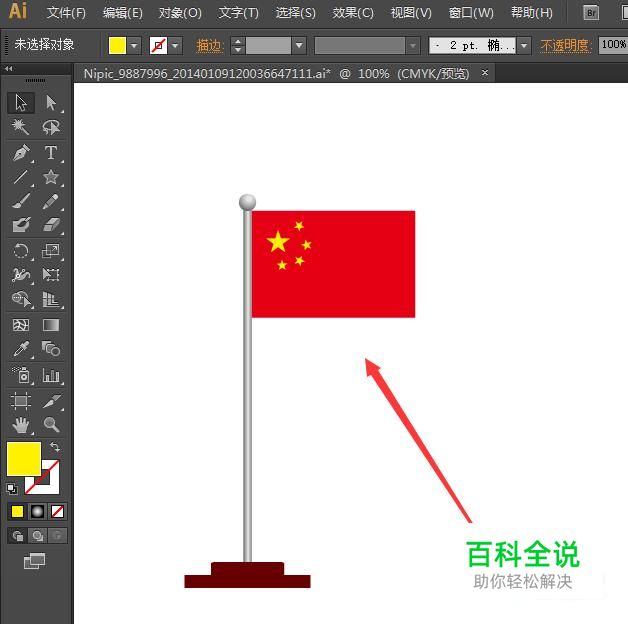Image resolution: width=628 pixels, height=624 pixels.
Task: Click the opacity 100% input field
Action: [x=613, y=45]
